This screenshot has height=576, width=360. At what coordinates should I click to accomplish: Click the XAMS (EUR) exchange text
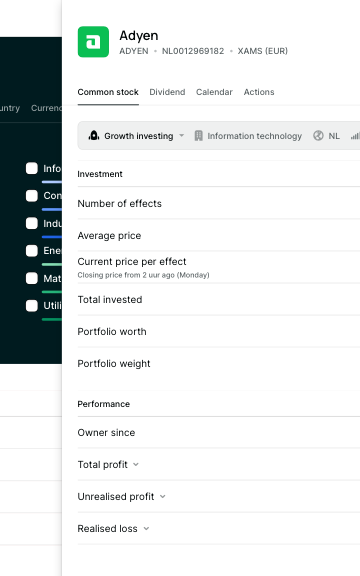pyautogui.click(x=263, y=51)
